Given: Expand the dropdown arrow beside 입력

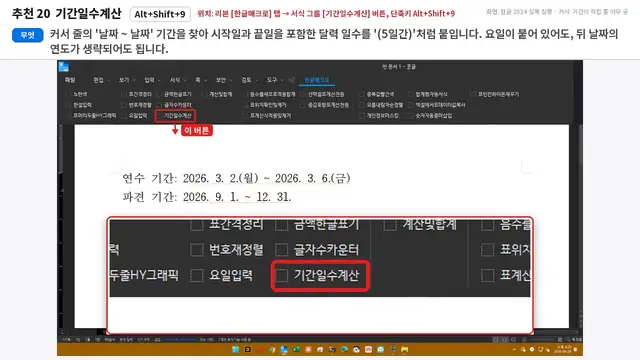Looking at the screenshot, I should (159, 80).
